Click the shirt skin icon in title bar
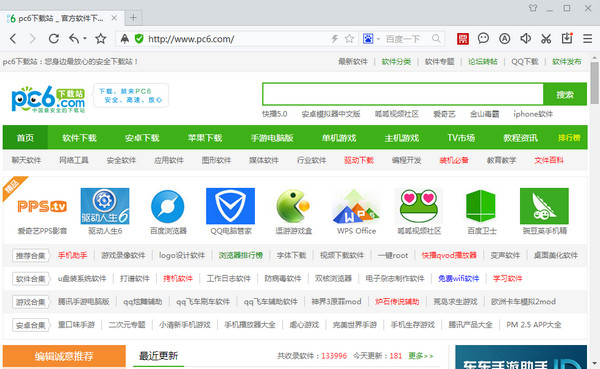The image size is (600, 369). 533,8
